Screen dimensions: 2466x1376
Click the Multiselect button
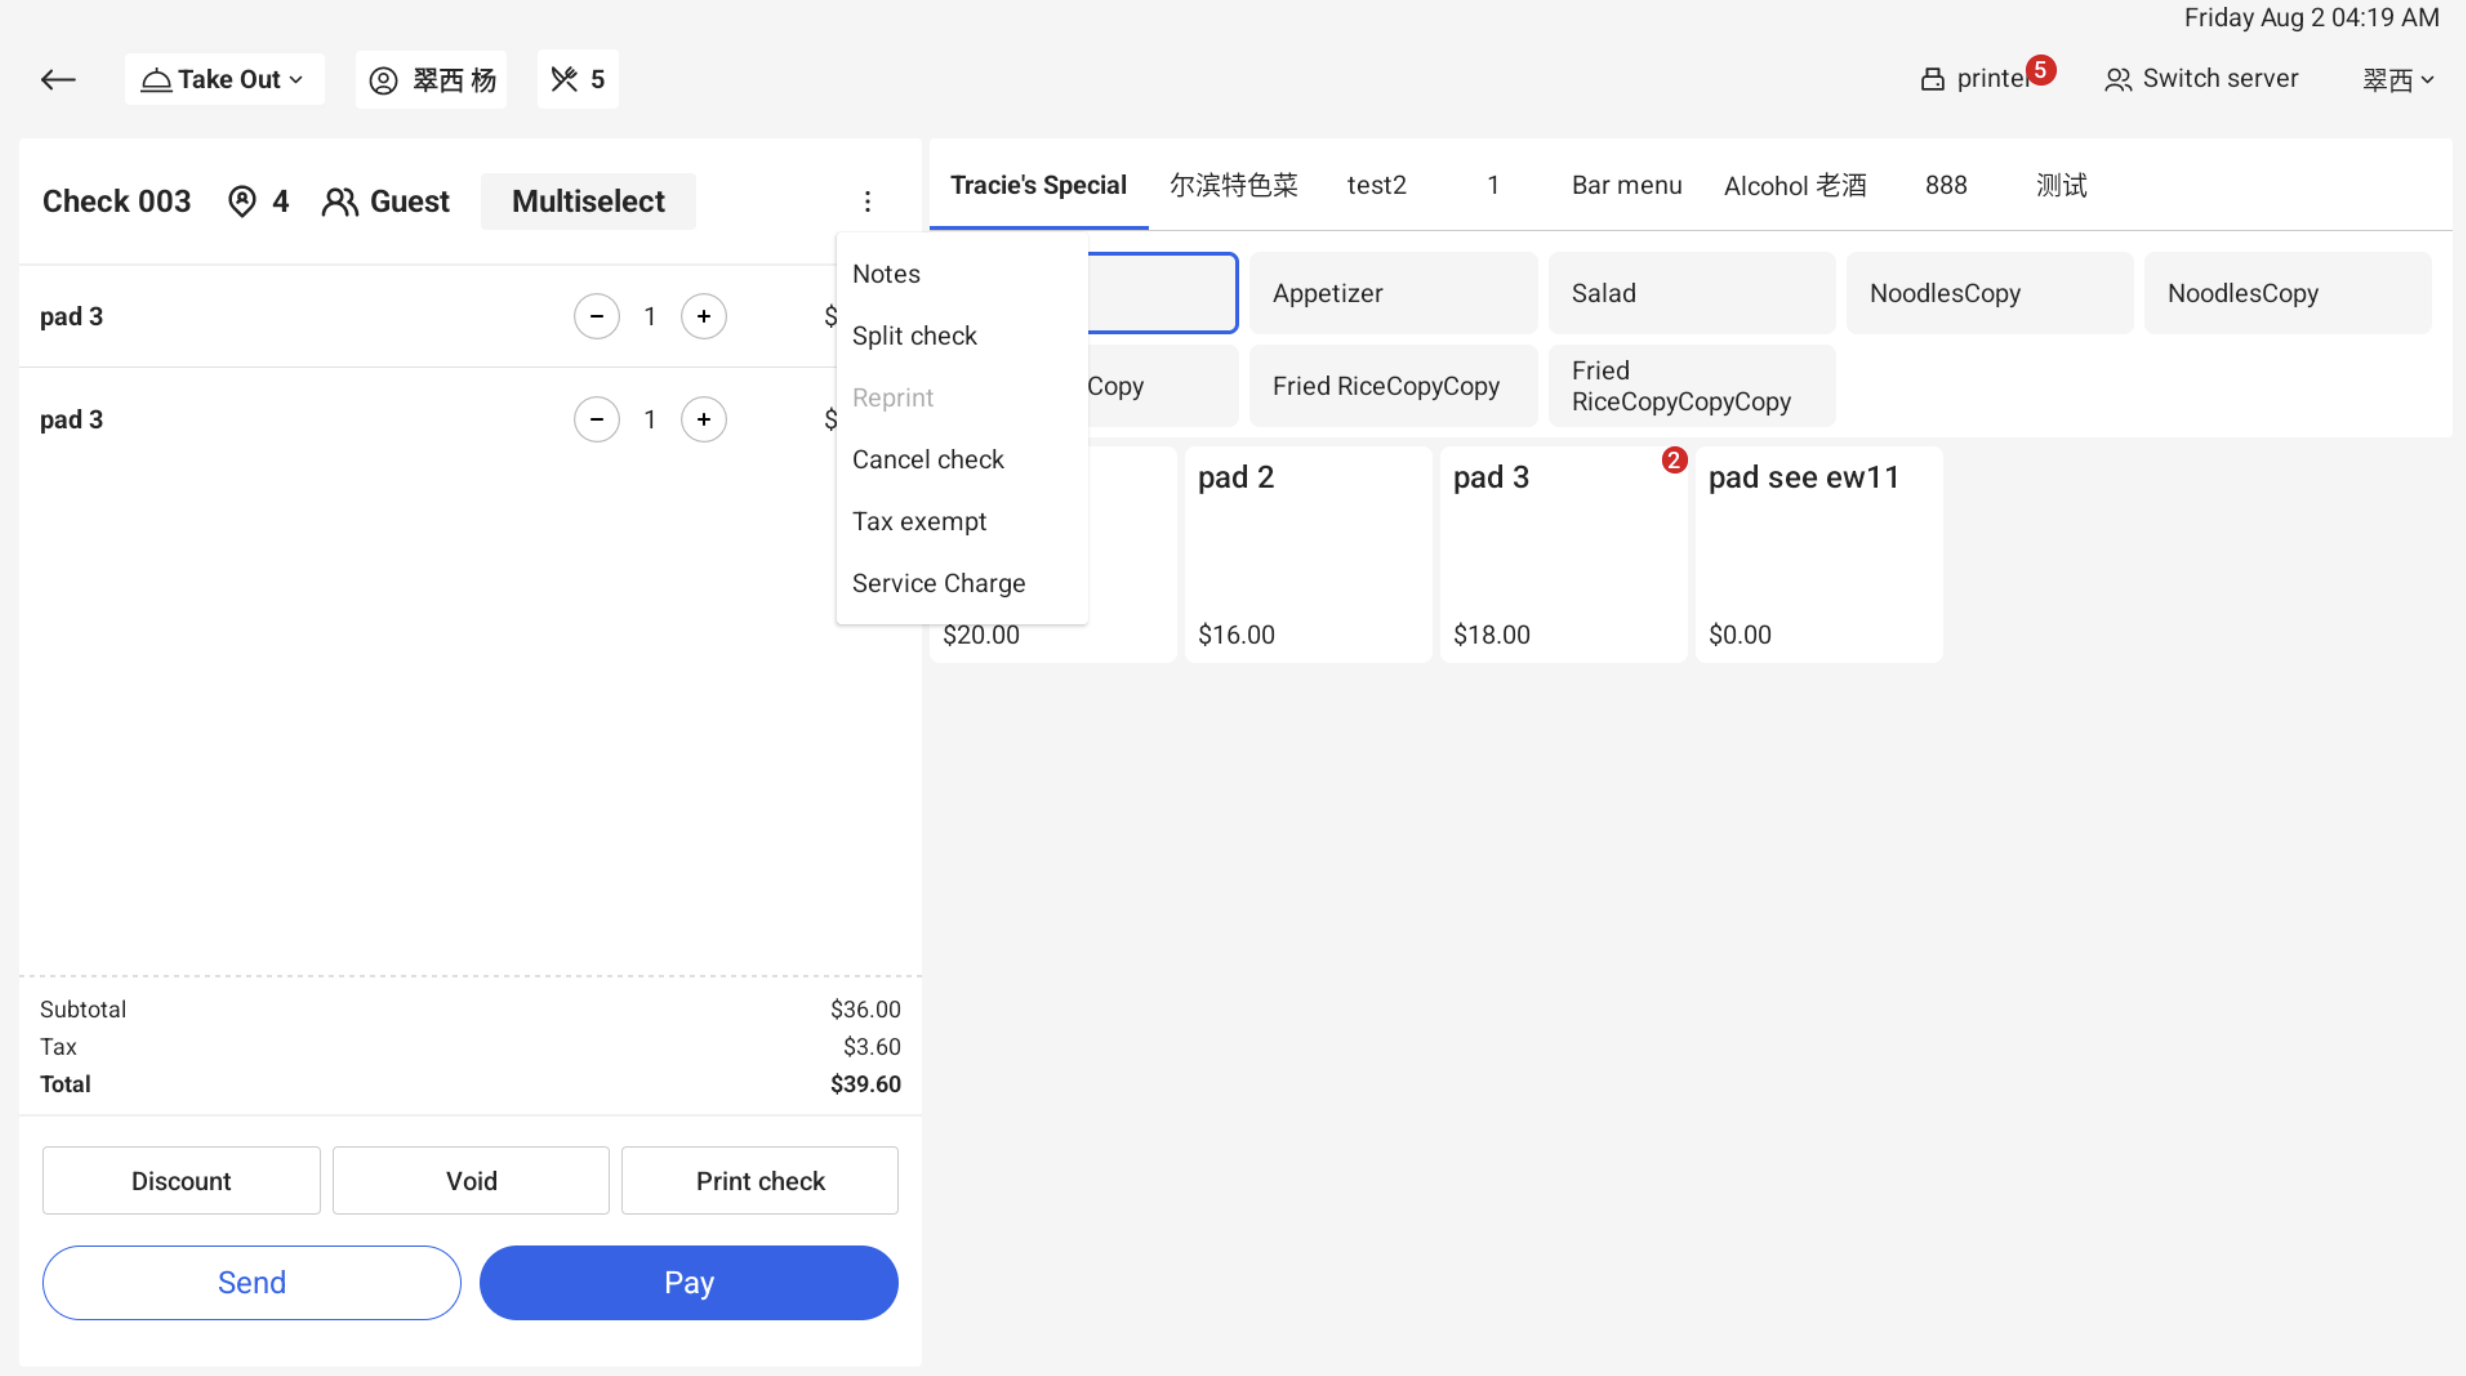pos(588,201)
